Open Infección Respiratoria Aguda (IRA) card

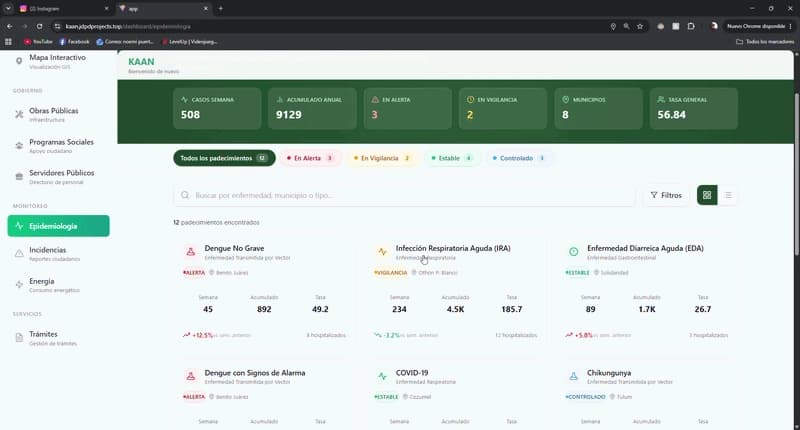[x=453, y=248]
